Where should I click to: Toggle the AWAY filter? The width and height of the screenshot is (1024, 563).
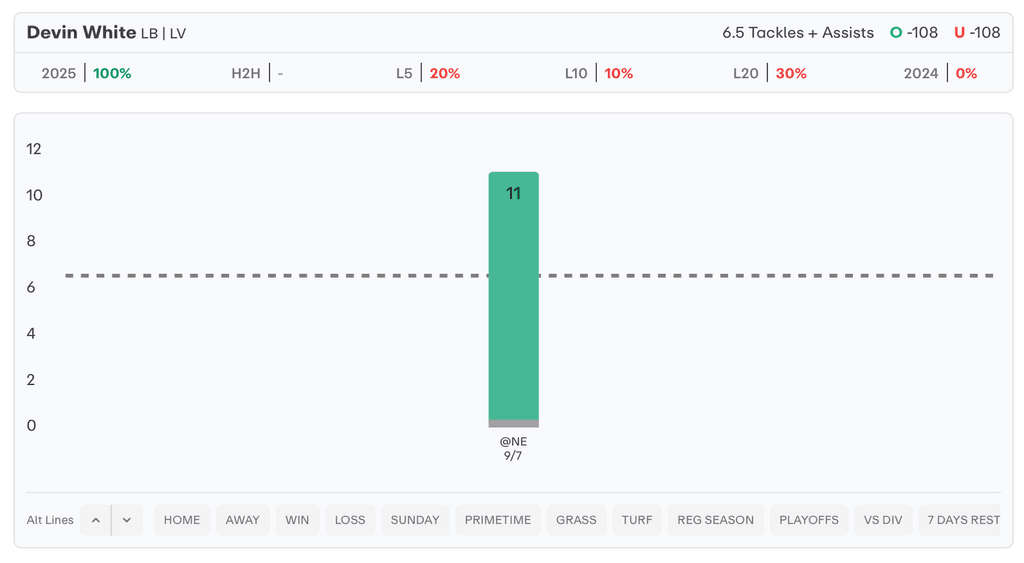coord(242,520)
